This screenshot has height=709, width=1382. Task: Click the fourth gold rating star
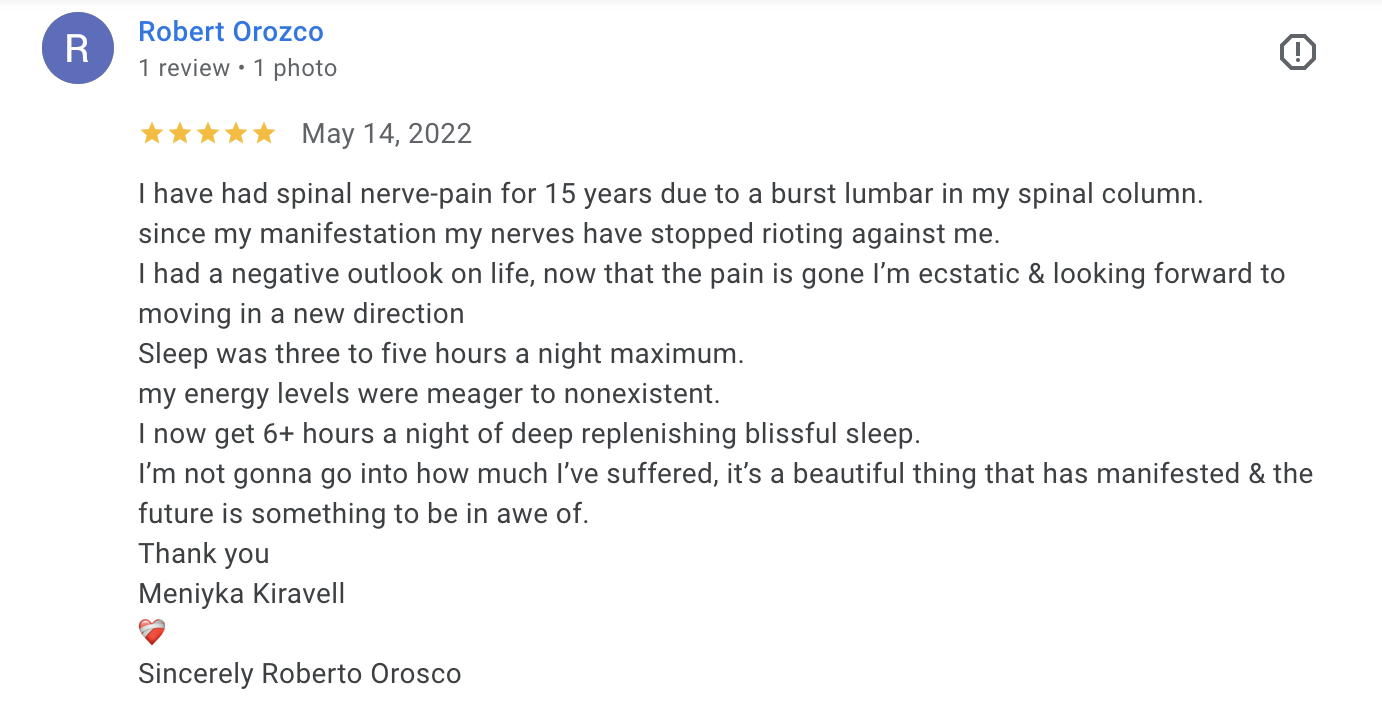[x=236, y=134]
